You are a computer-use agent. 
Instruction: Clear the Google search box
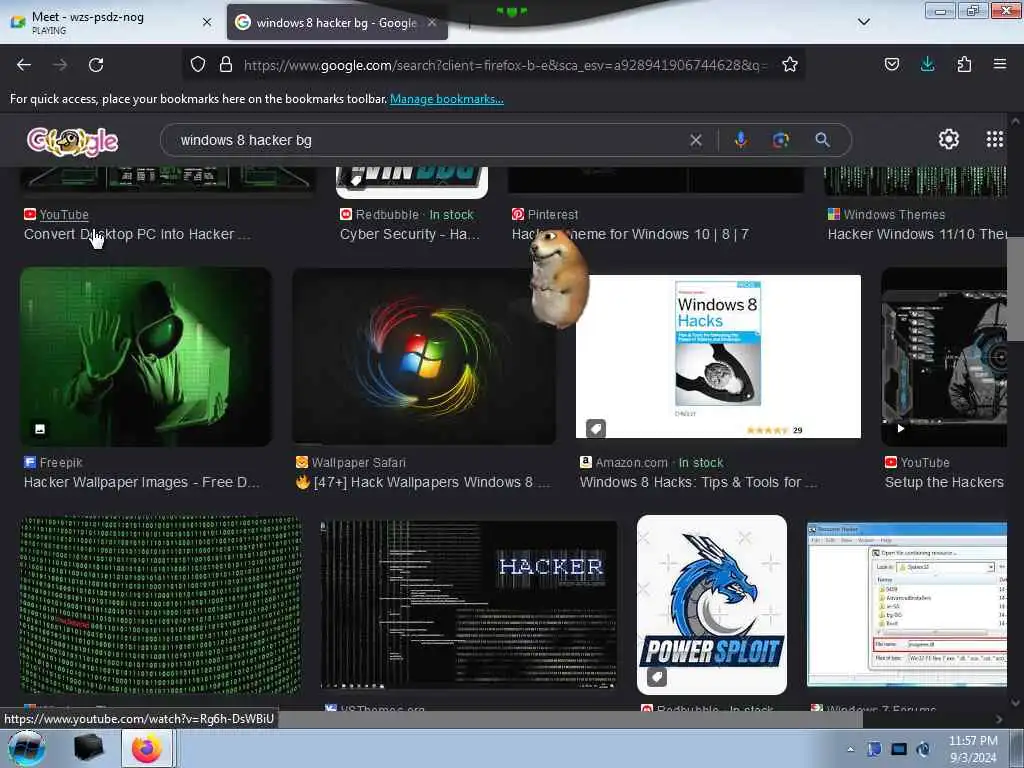696,140
